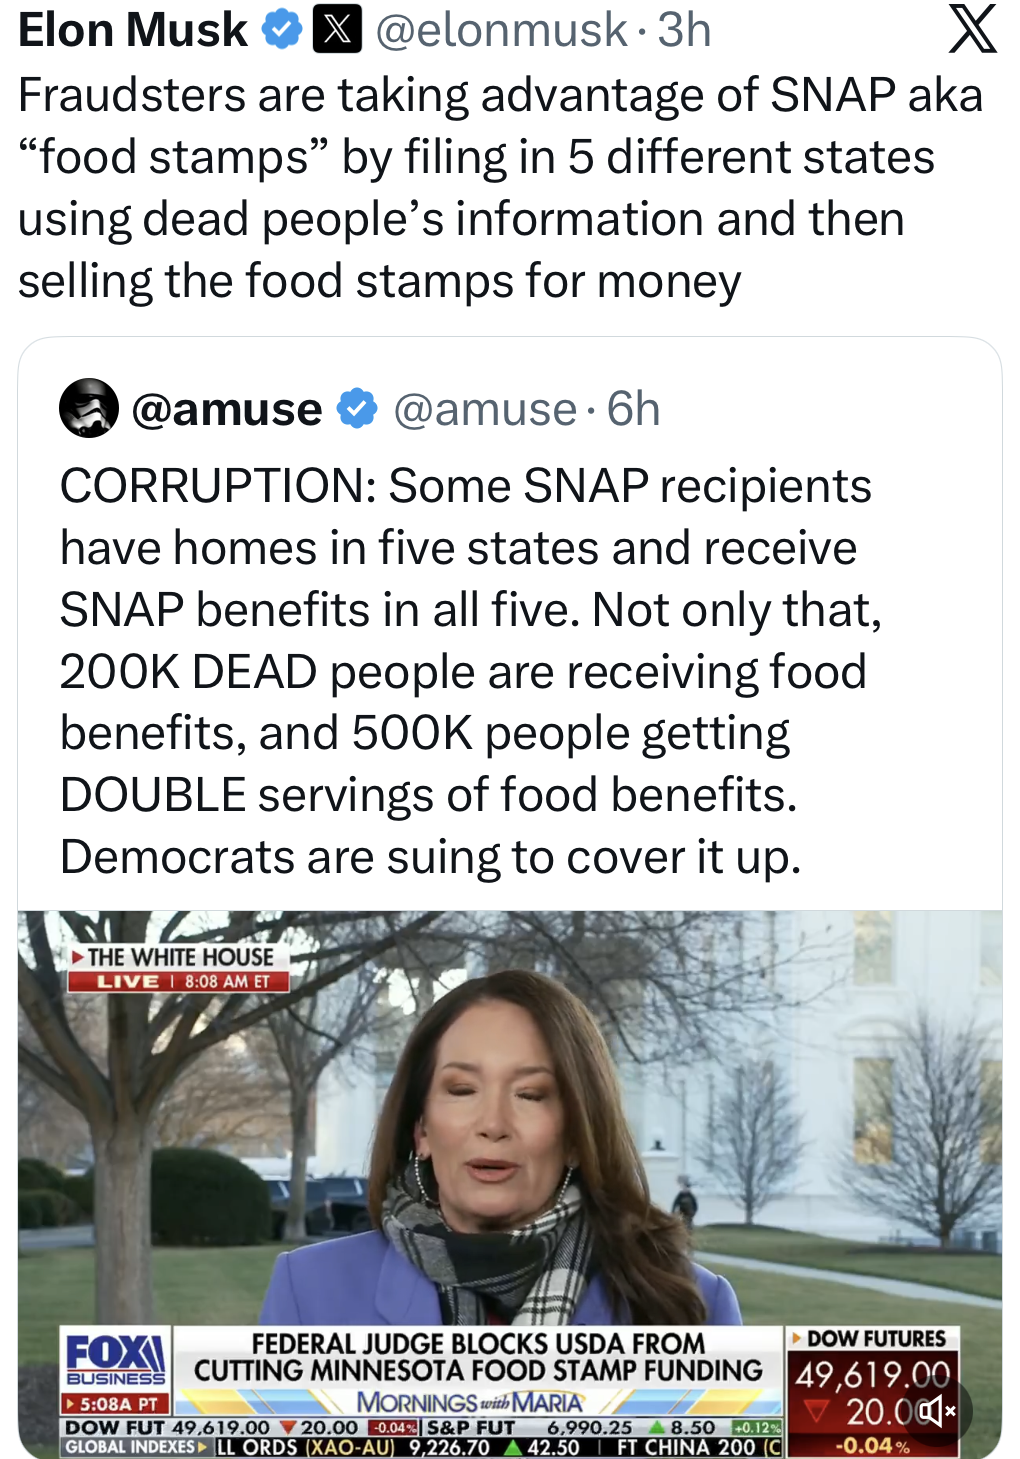Open the @amuse stormtrooper profile avatar
Screen dimensions: 1020x1459
click(x=89, y=408)
